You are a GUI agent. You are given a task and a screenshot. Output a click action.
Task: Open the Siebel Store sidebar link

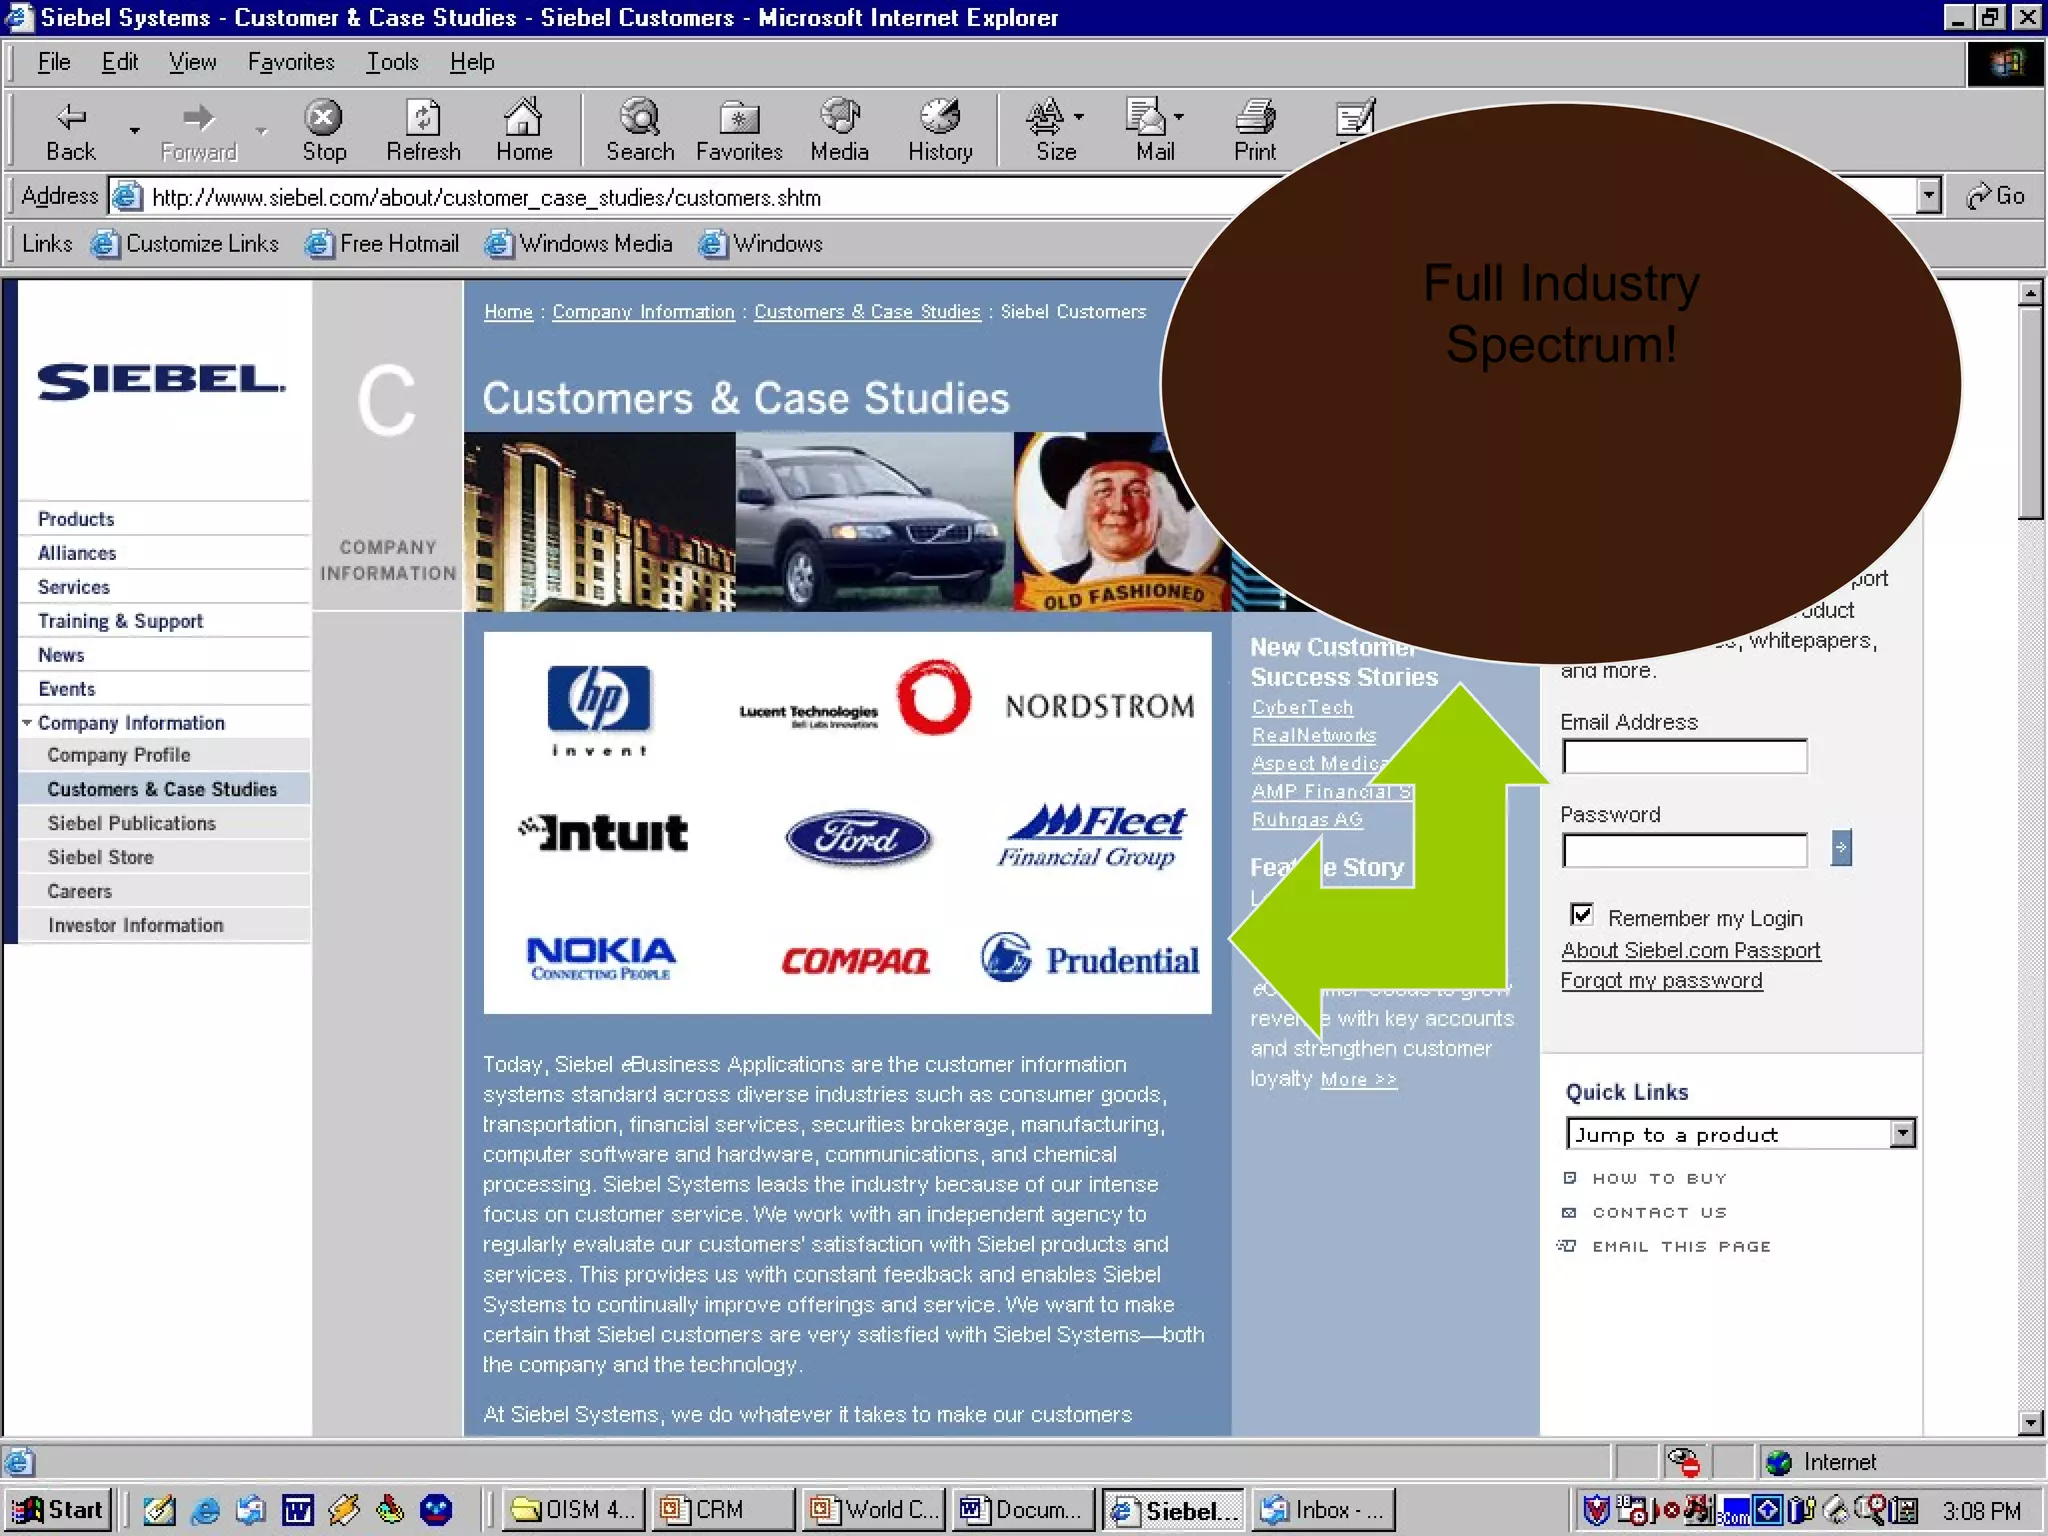(x=100, y=857)
